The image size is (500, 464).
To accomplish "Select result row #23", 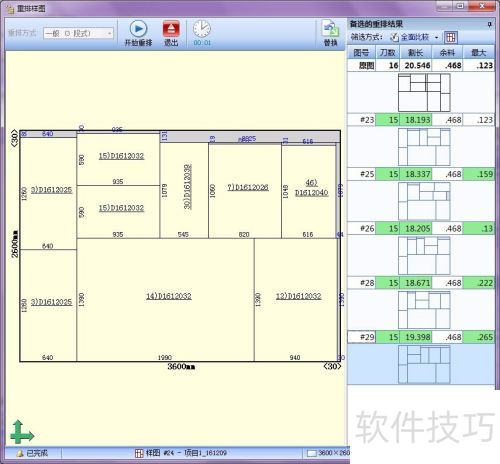I will click(x=421, y=120).
